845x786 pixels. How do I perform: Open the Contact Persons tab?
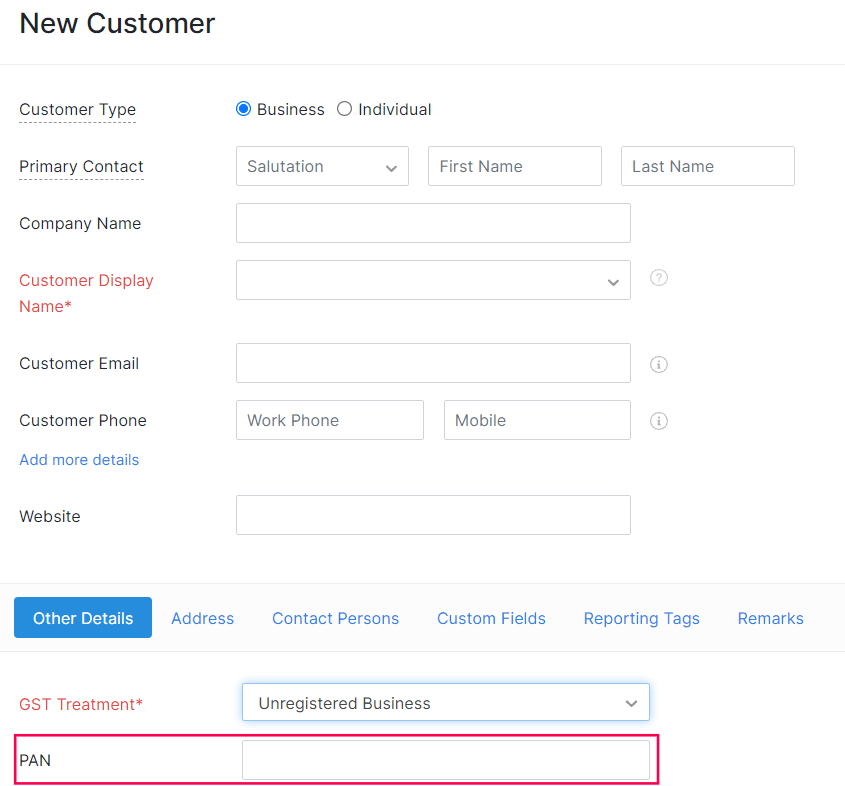point(335,618)
